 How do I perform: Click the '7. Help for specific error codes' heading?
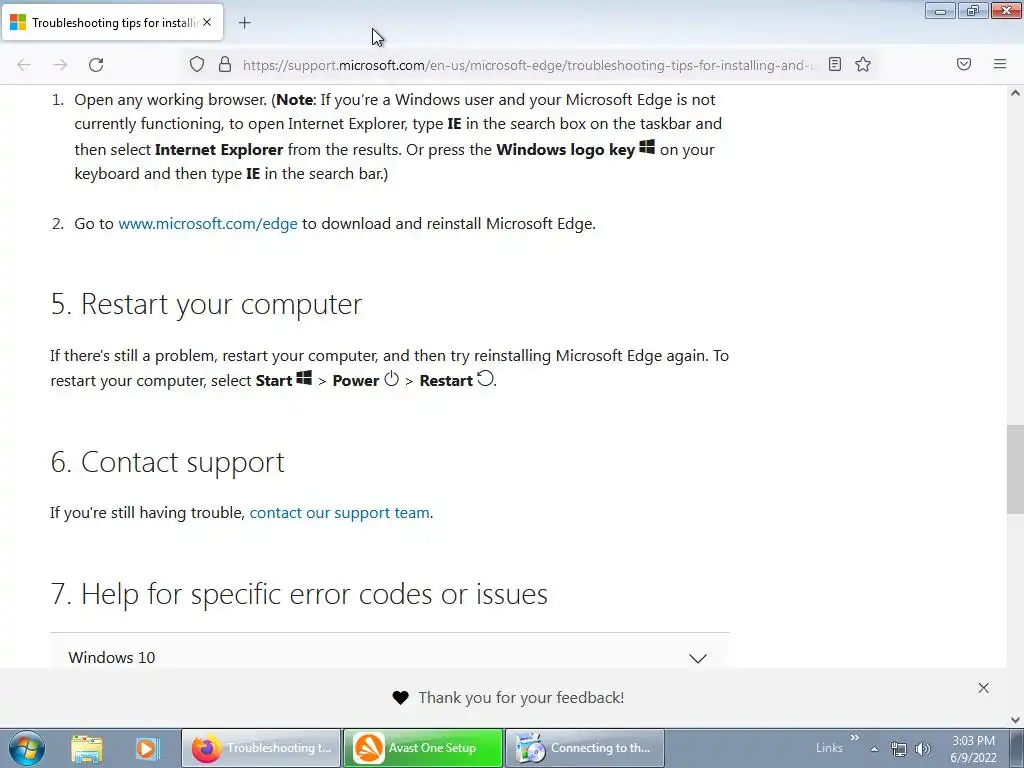click(x=299, y=594)
